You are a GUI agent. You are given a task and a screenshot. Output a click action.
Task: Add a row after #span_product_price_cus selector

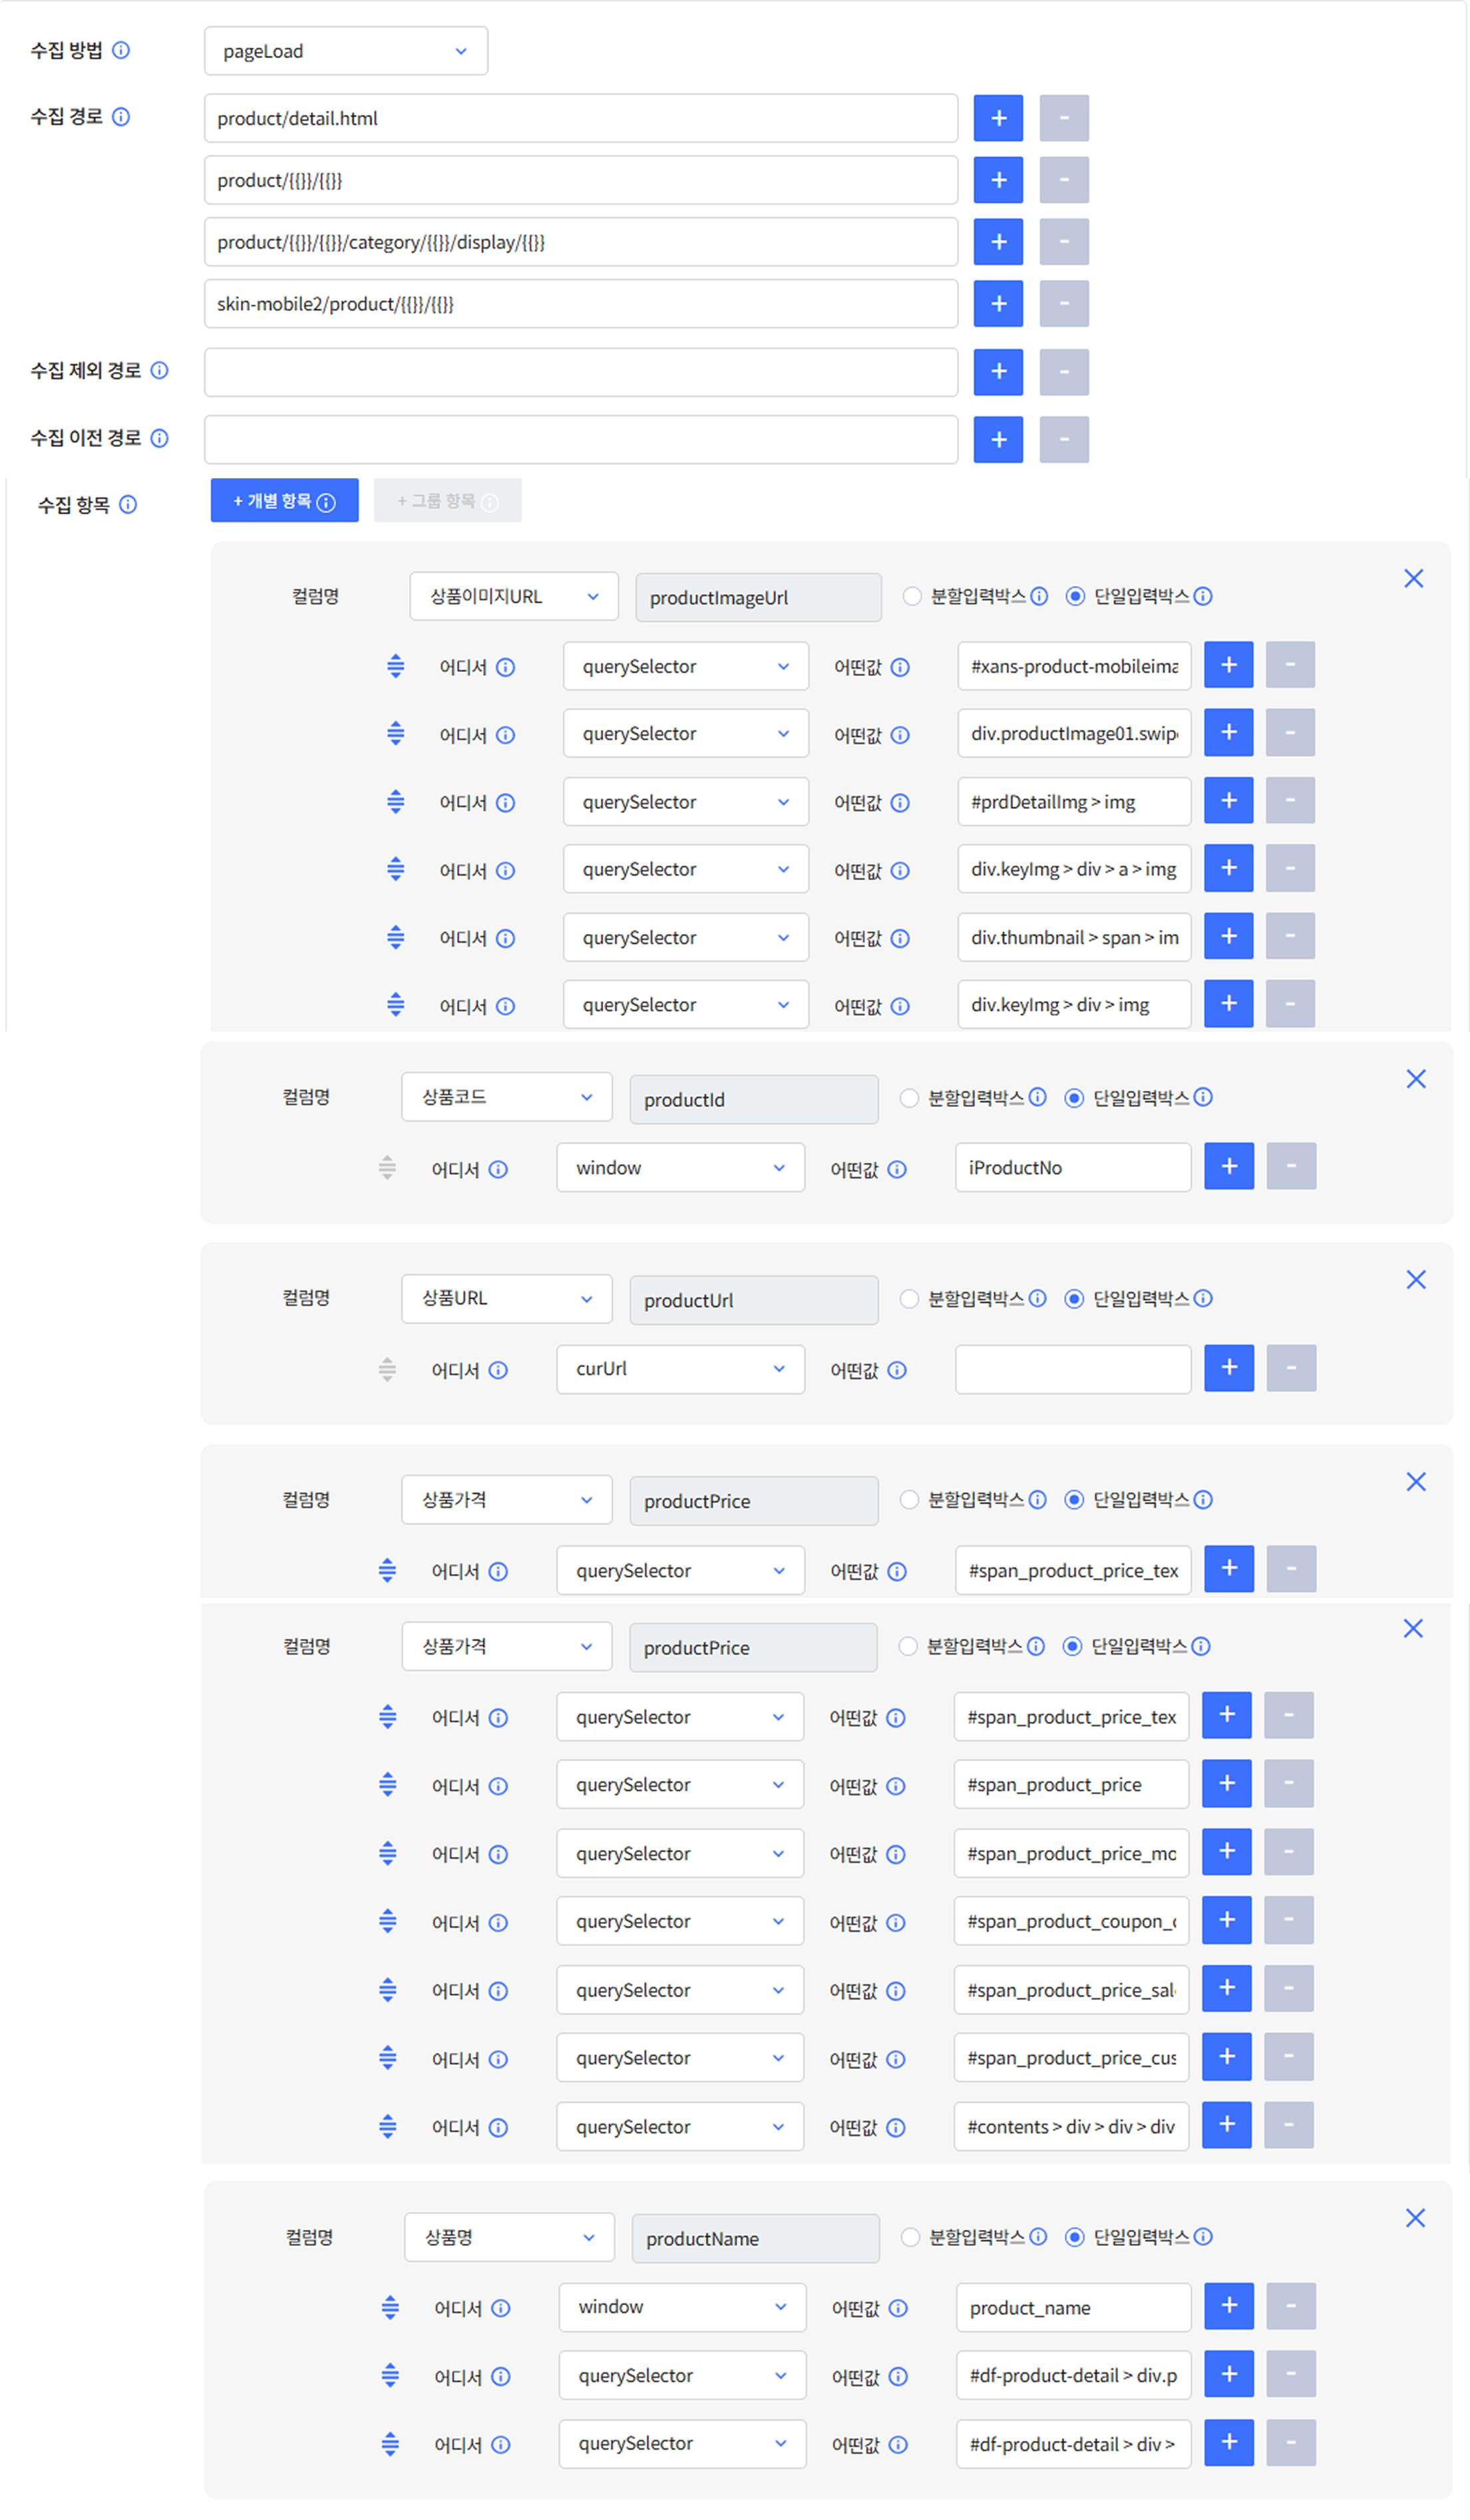1227,2057
